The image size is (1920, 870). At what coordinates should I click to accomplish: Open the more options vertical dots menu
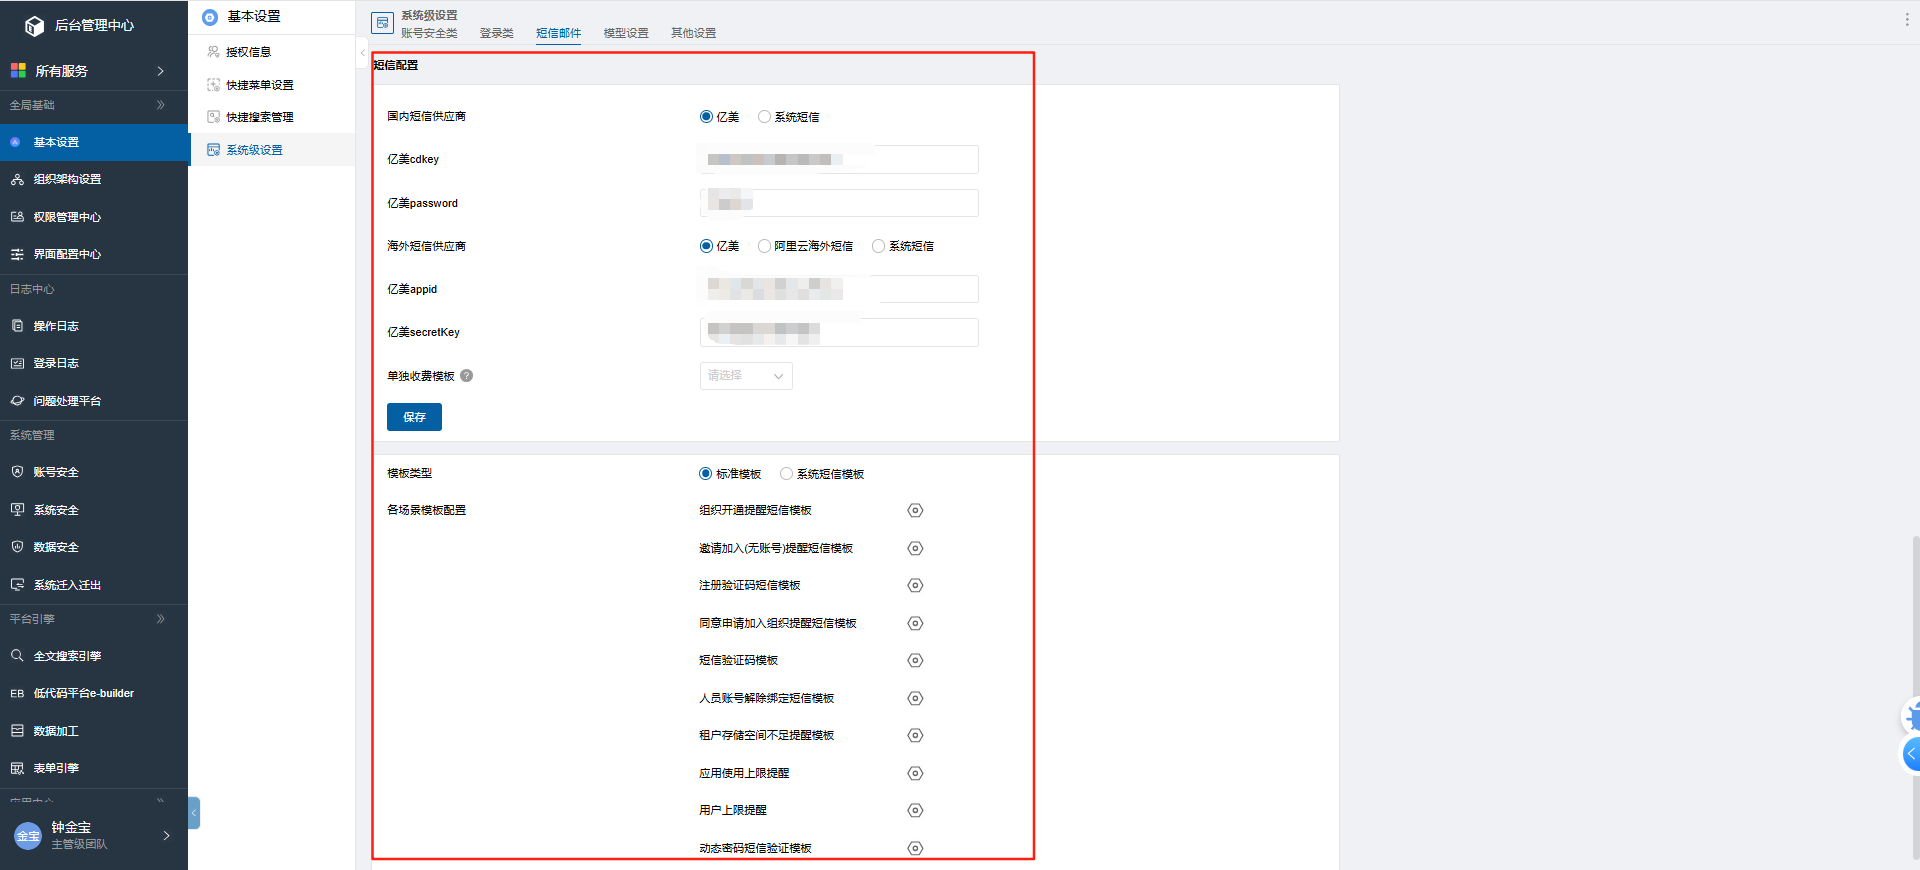click(1907, 19)
